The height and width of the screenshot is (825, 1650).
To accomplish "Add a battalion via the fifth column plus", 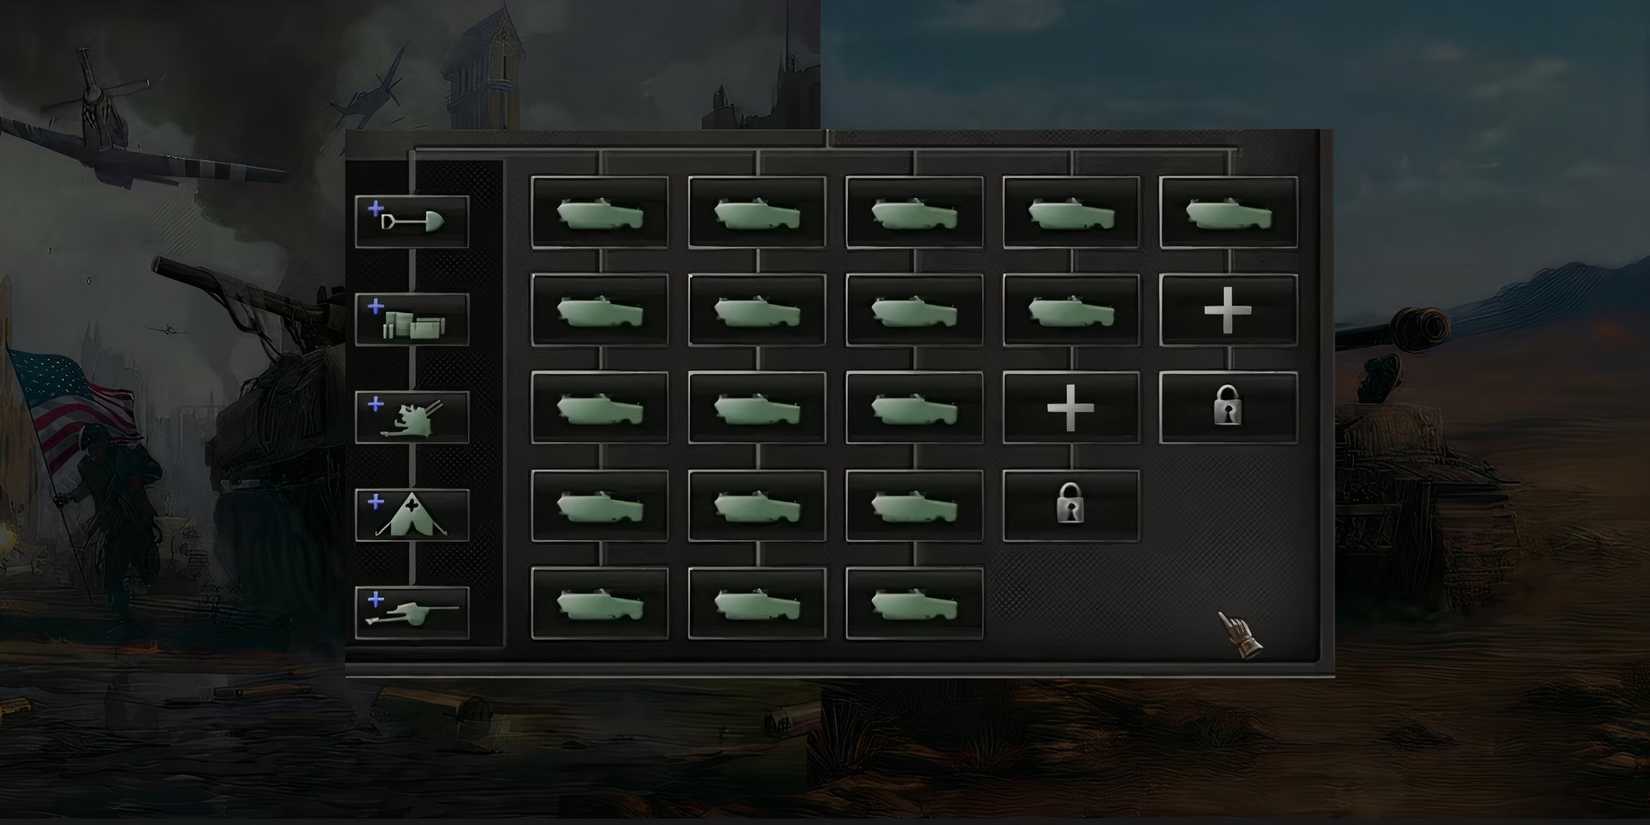I will 1228,311.
